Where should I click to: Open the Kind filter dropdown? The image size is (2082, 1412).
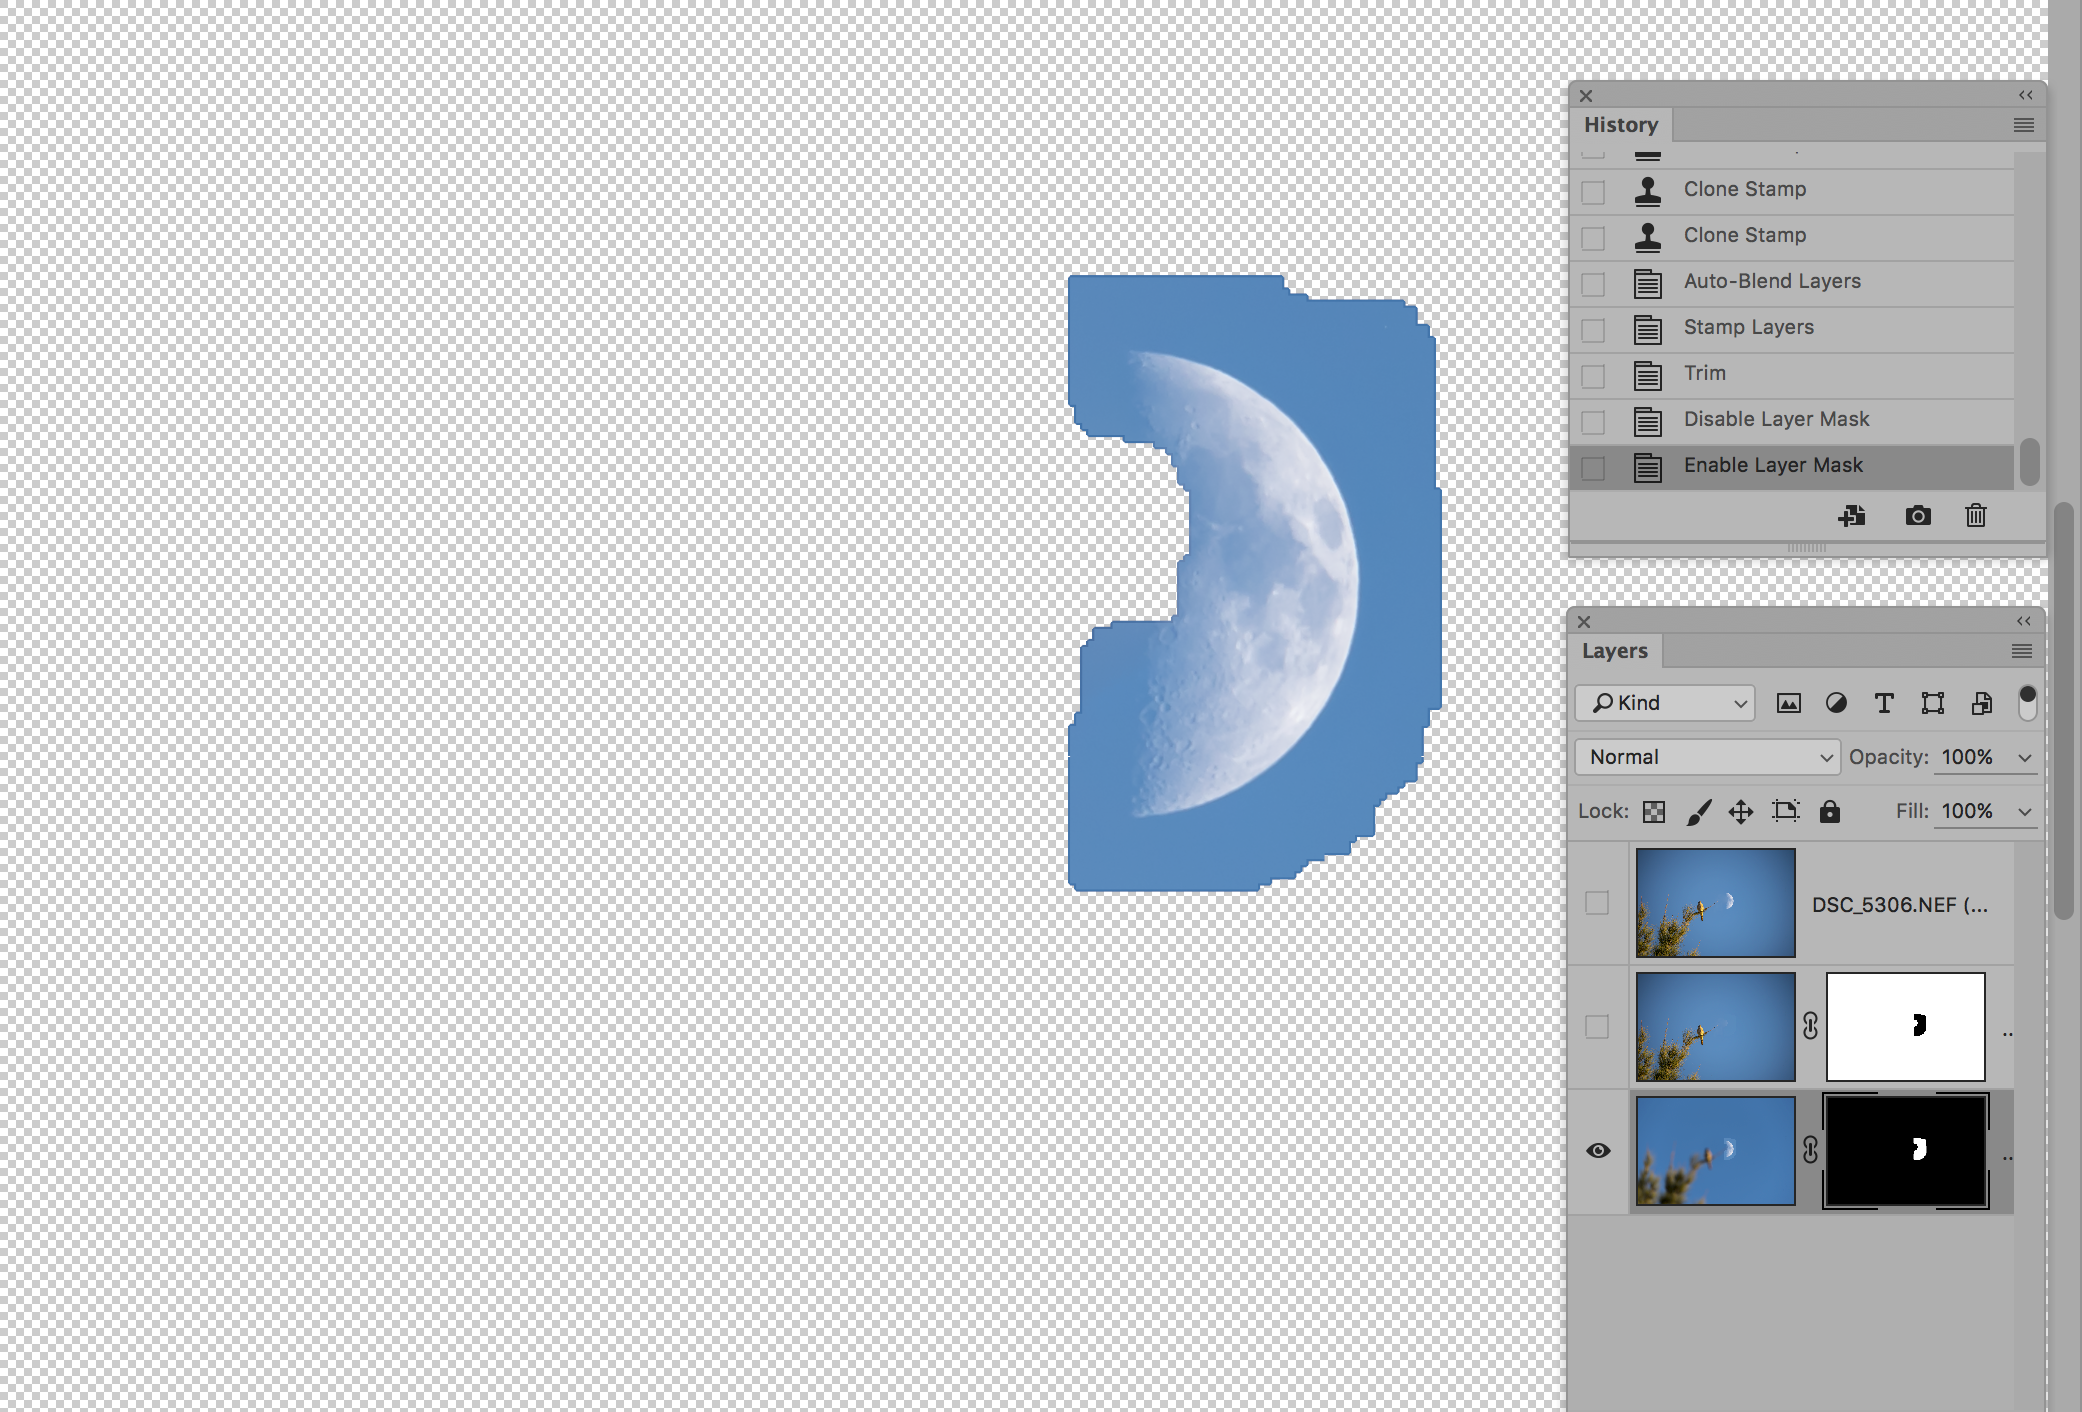1666,703
